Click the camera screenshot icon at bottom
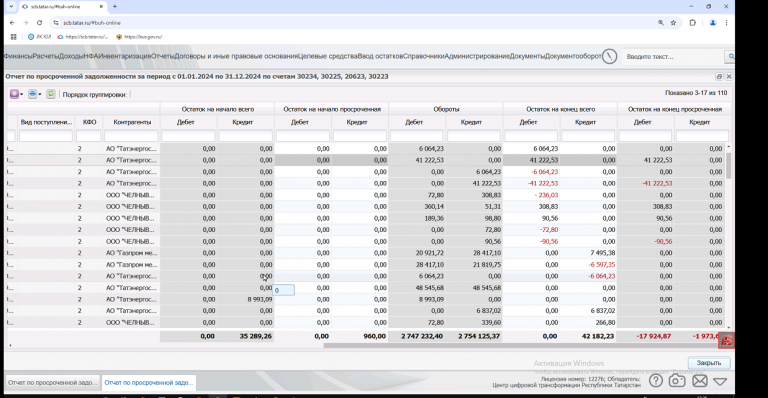The image size is (768, 398). point(677,380)
